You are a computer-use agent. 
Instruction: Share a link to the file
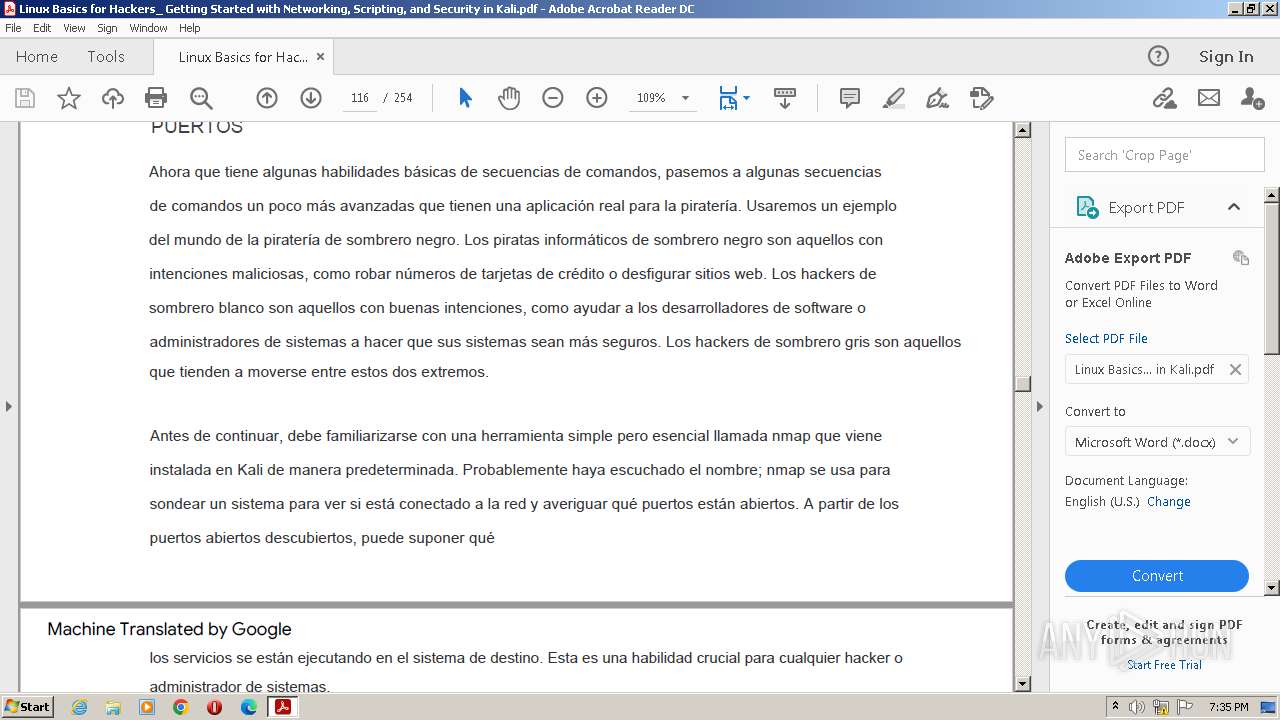1164,98
